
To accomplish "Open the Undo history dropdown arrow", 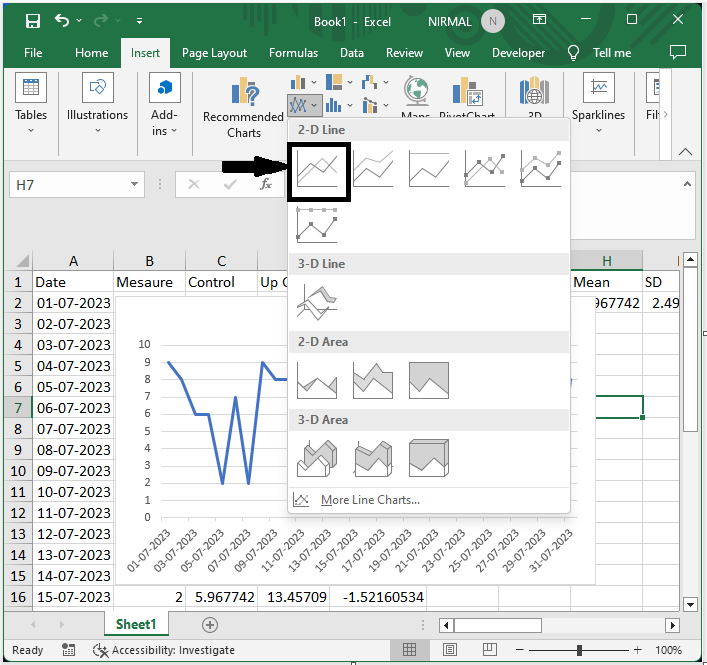I will click(x=79, y=21).
